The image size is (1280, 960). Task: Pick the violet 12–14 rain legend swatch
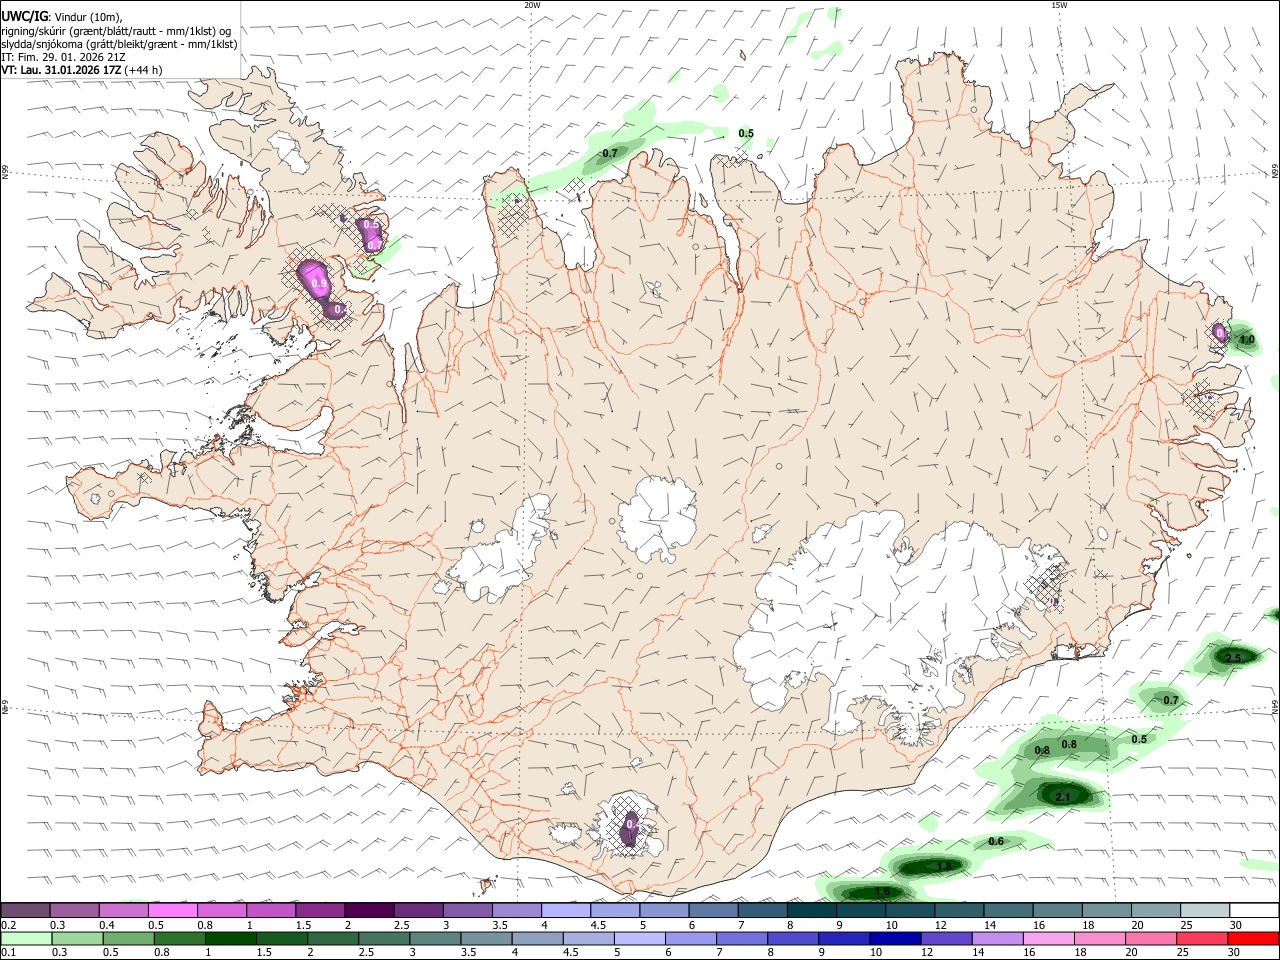pyautogui.click(x=947, y=939)
